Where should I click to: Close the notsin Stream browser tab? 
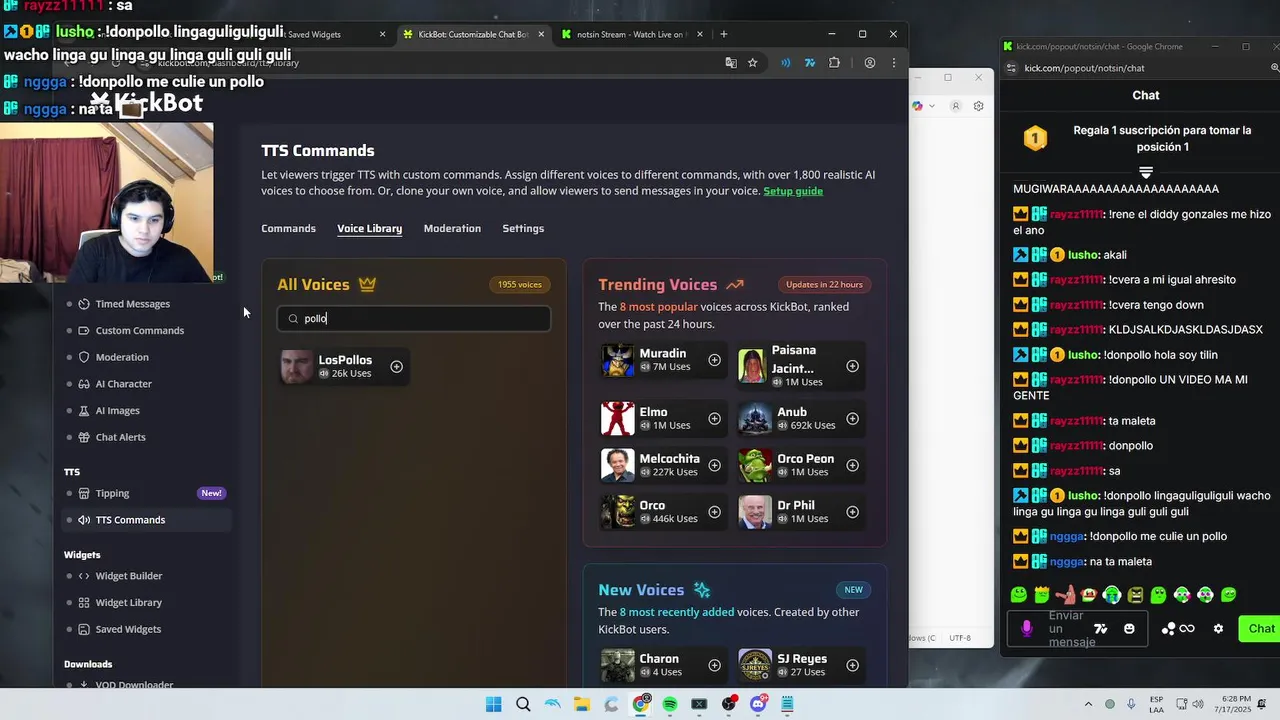click(699, 34)
